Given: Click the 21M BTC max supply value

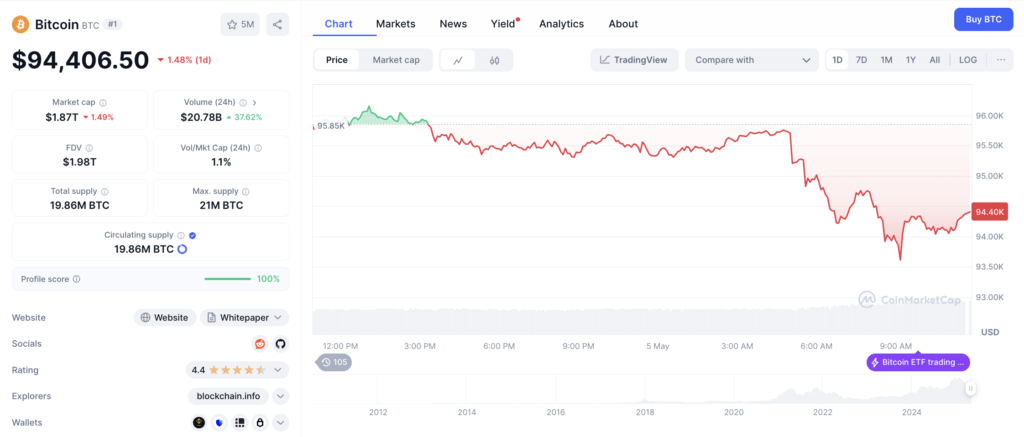Looking at the screenshot, I should click(221, 205).
